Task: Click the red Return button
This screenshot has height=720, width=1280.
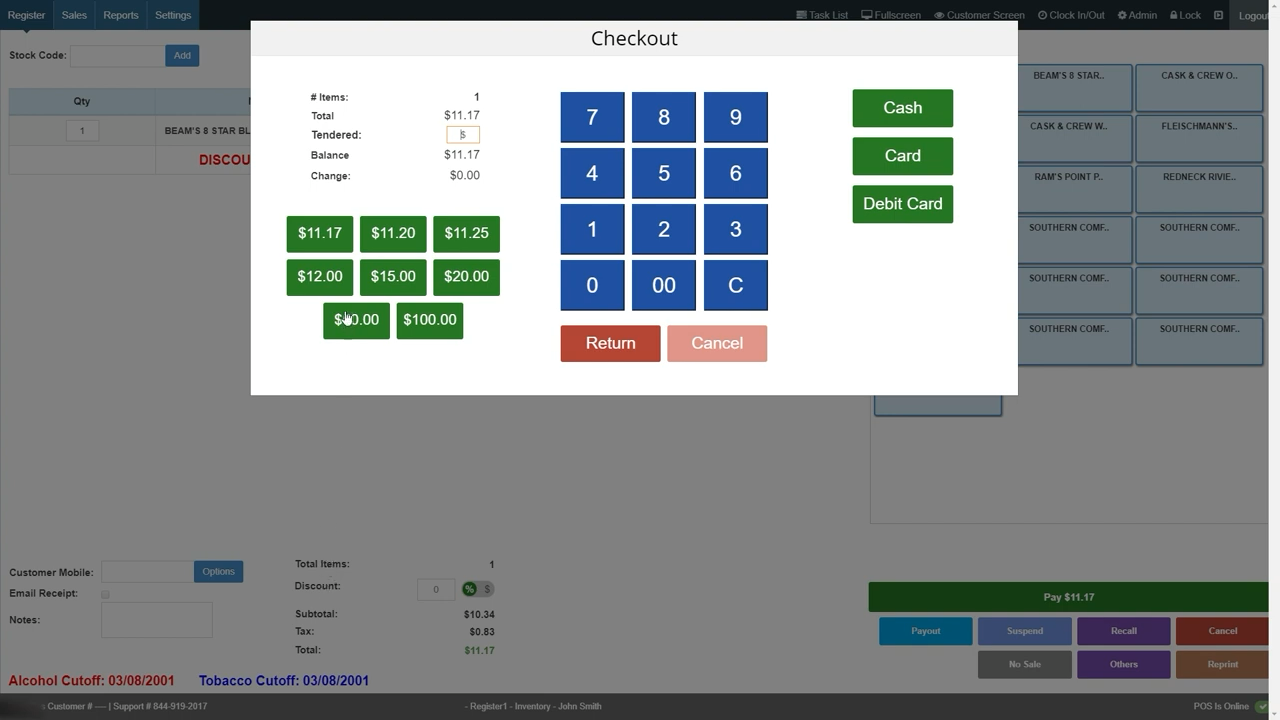Action: (610, 343)
